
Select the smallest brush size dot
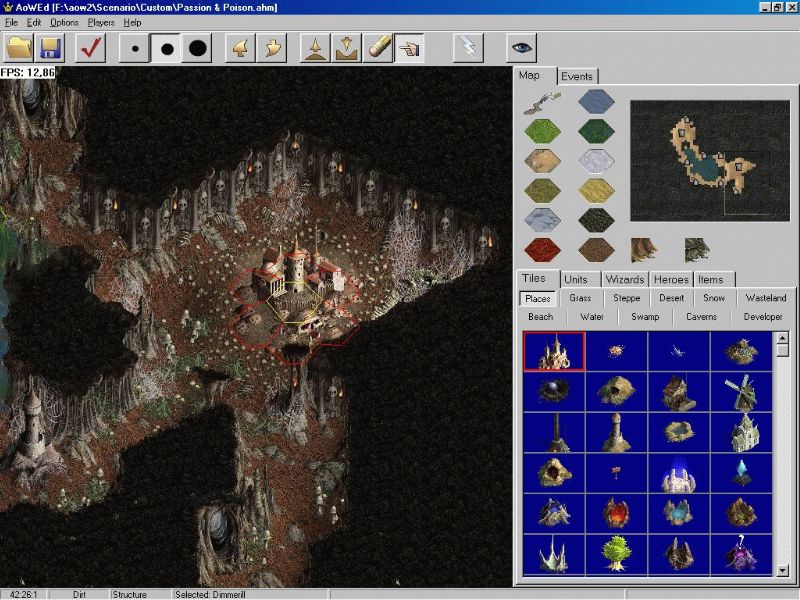(135, 48)
